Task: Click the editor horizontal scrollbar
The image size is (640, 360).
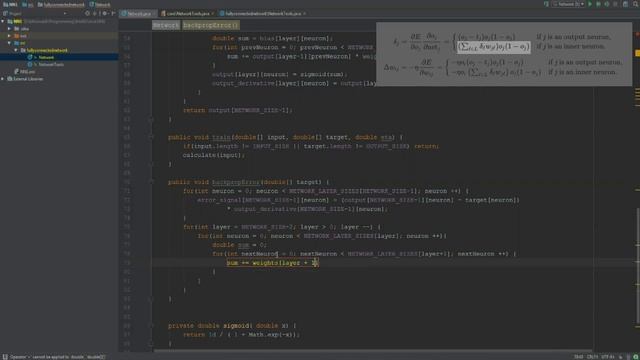Action: pos(373,351)
